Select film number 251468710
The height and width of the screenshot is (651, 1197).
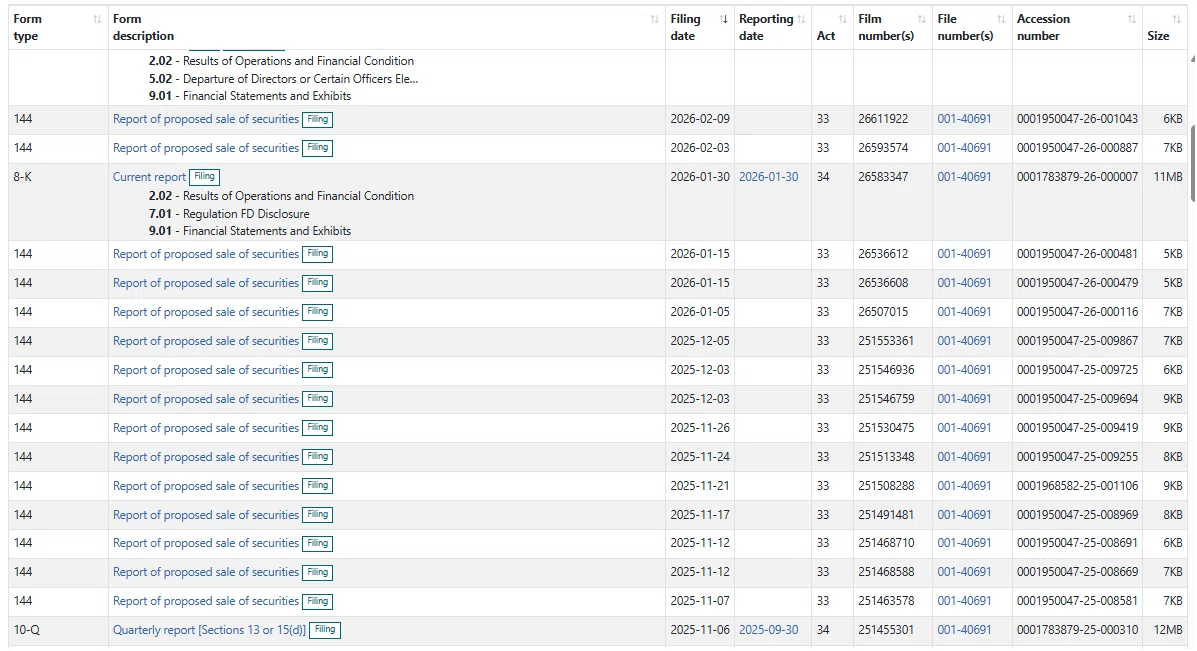886,543
